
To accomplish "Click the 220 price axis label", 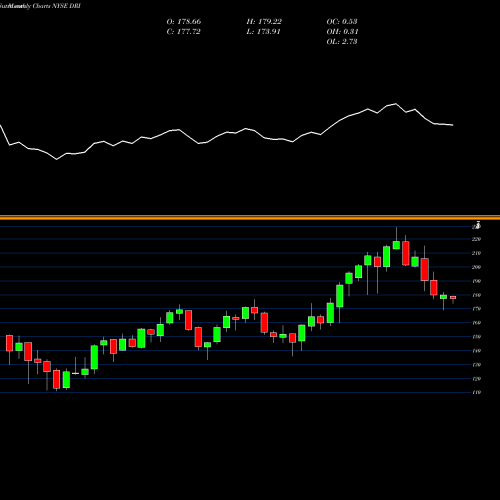I will click(477, 239).
